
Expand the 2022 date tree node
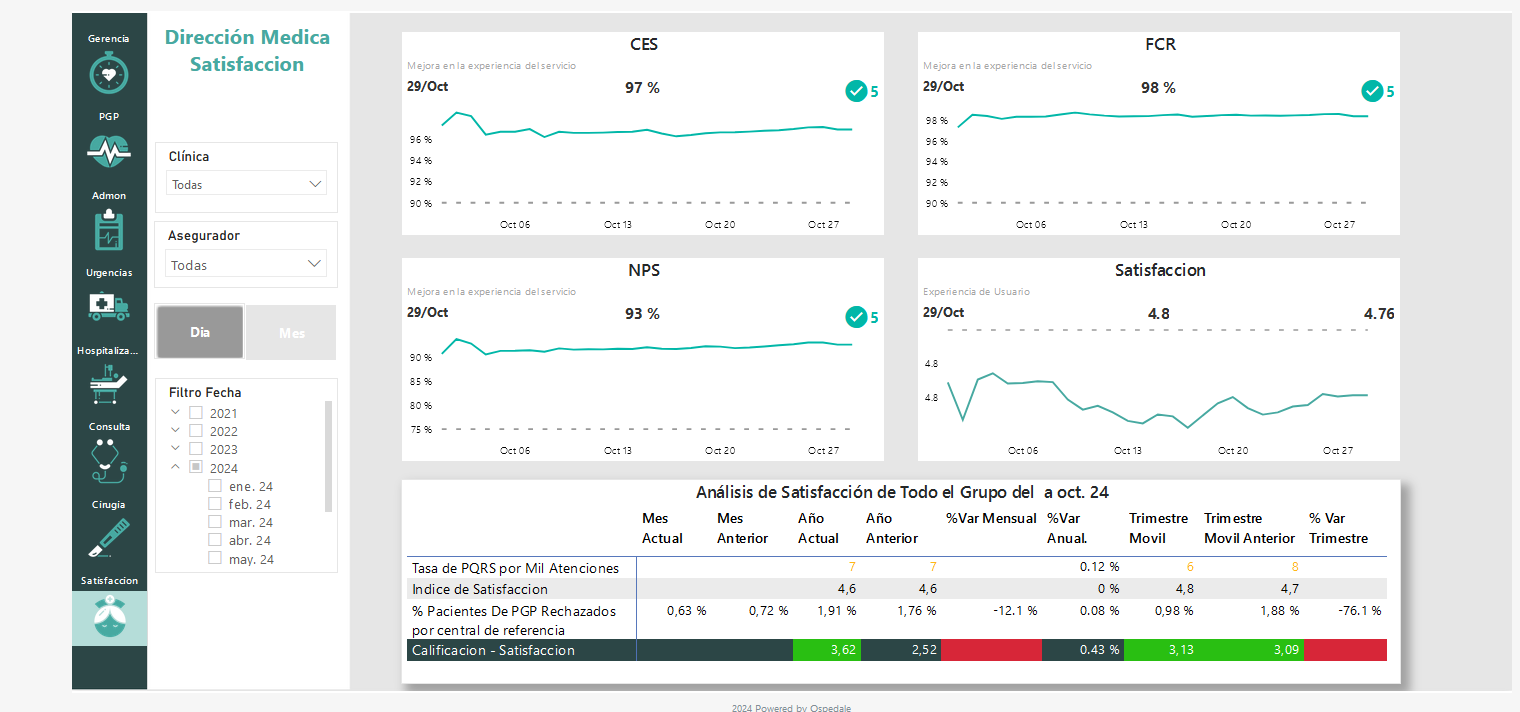tap(176, 431)
